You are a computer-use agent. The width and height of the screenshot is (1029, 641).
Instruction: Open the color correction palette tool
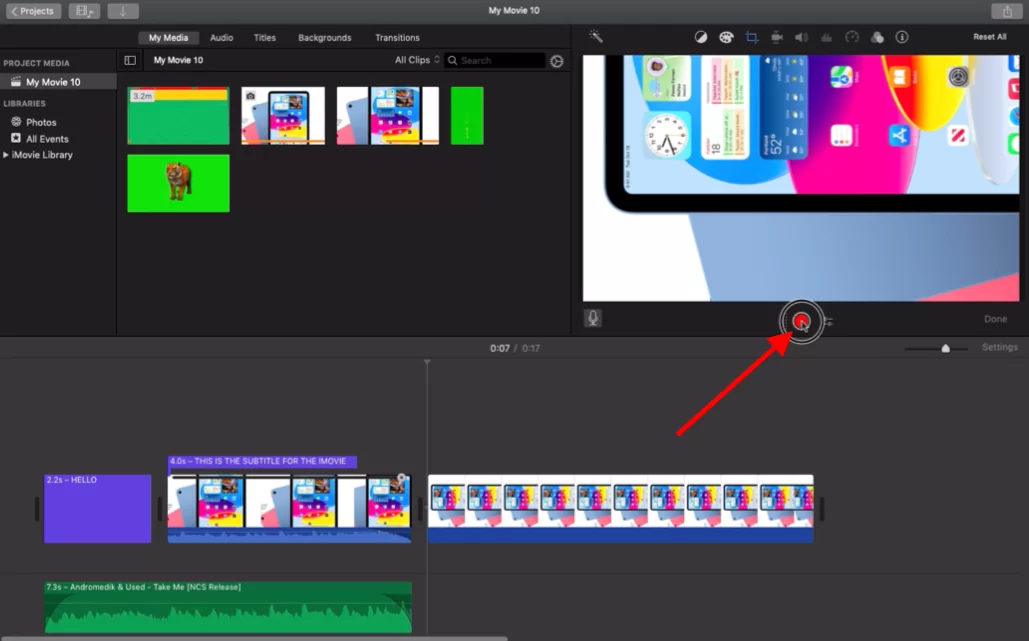coord(726,37)
